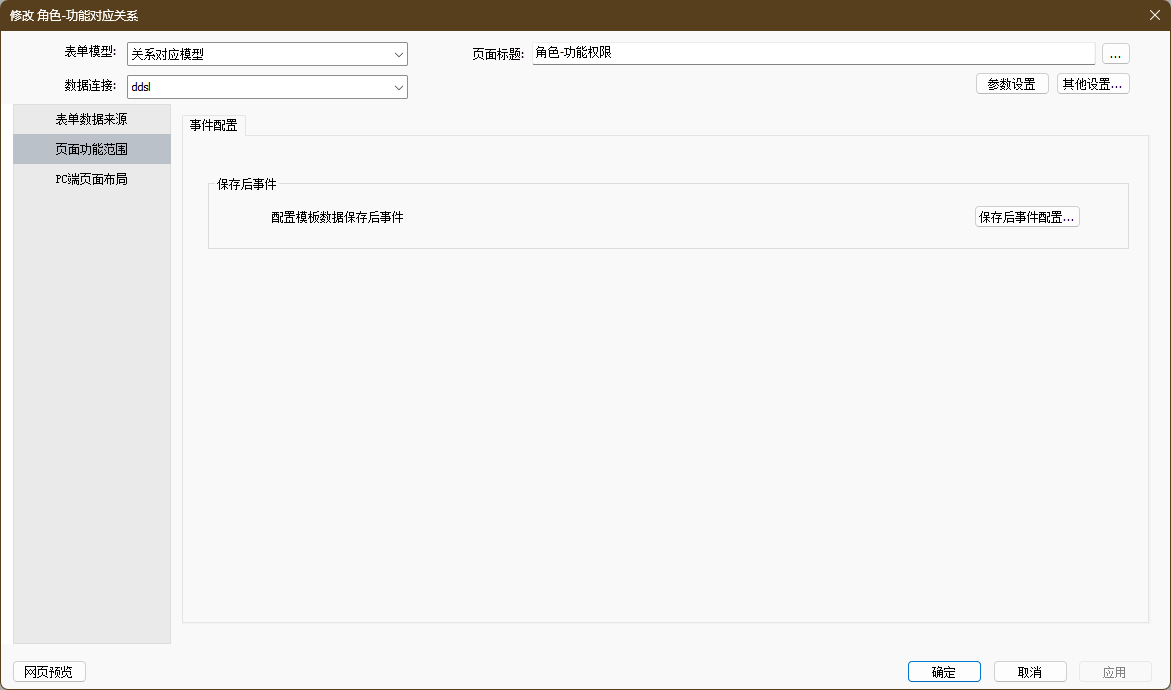
Task: Confirm with the 确定 button
Action: tap(944, 672)
